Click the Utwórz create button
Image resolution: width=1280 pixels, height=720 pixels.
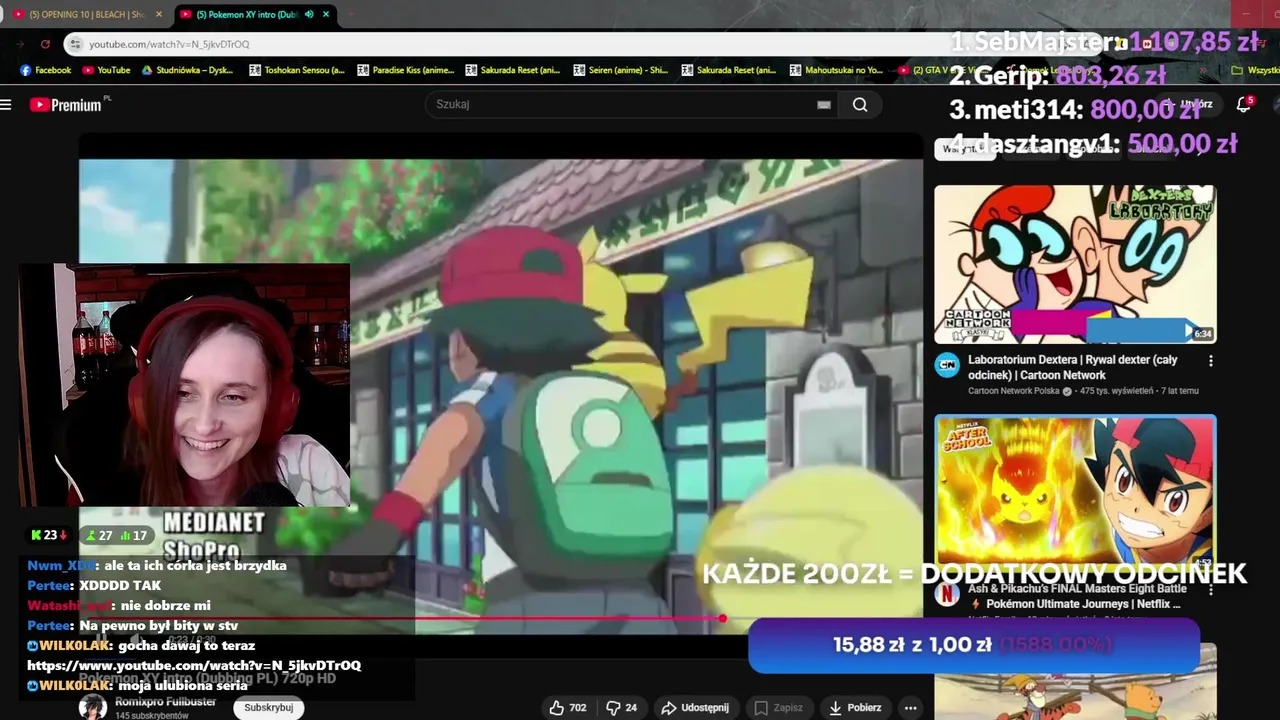(1190, 104)
